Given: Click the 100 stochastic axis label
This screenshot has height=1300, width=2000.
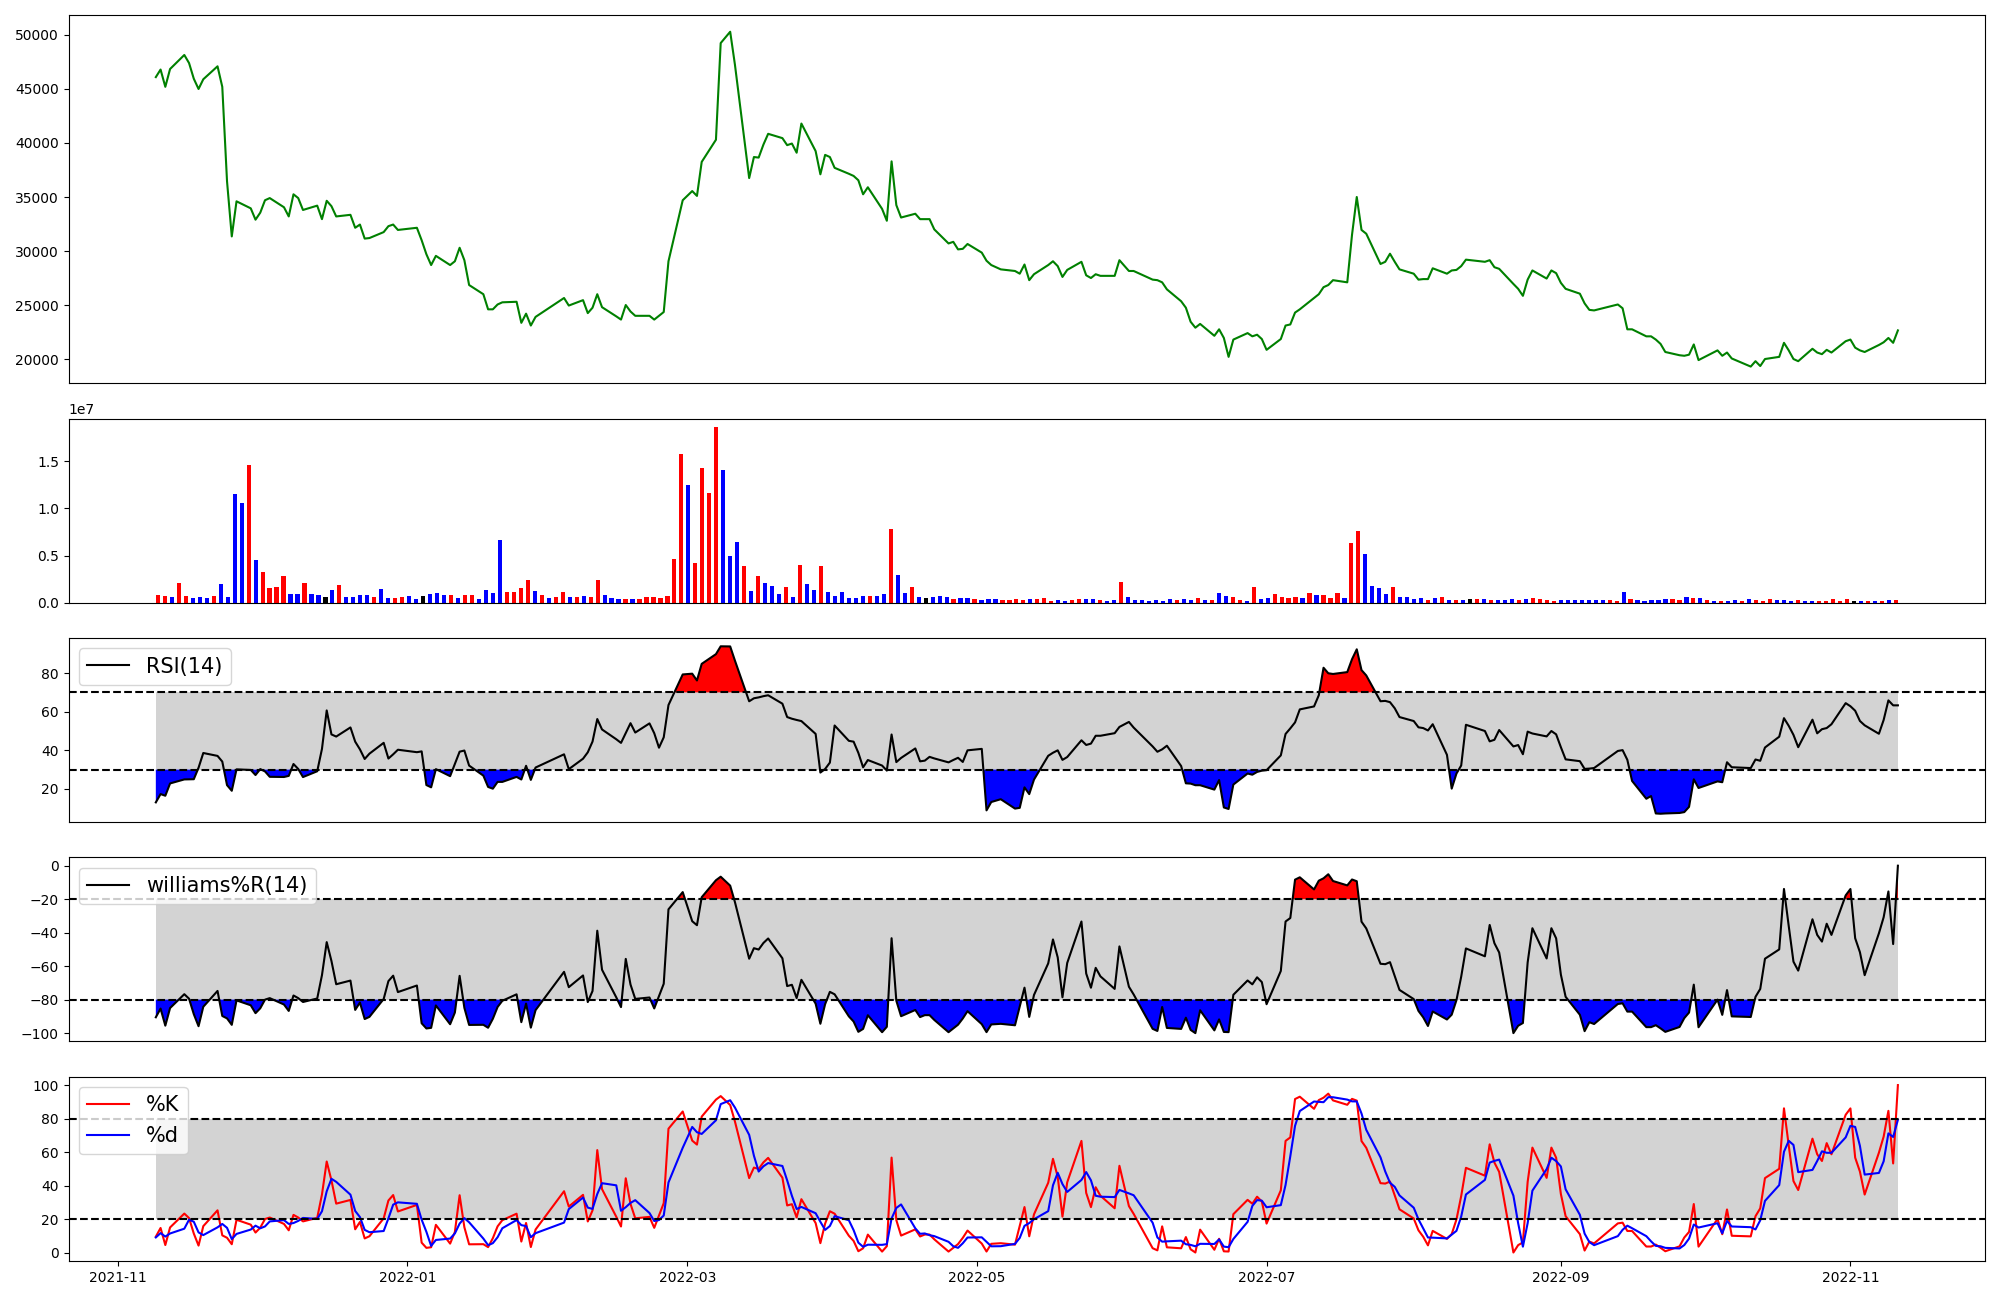Looking at the screenshot, I should [48, 1086].
